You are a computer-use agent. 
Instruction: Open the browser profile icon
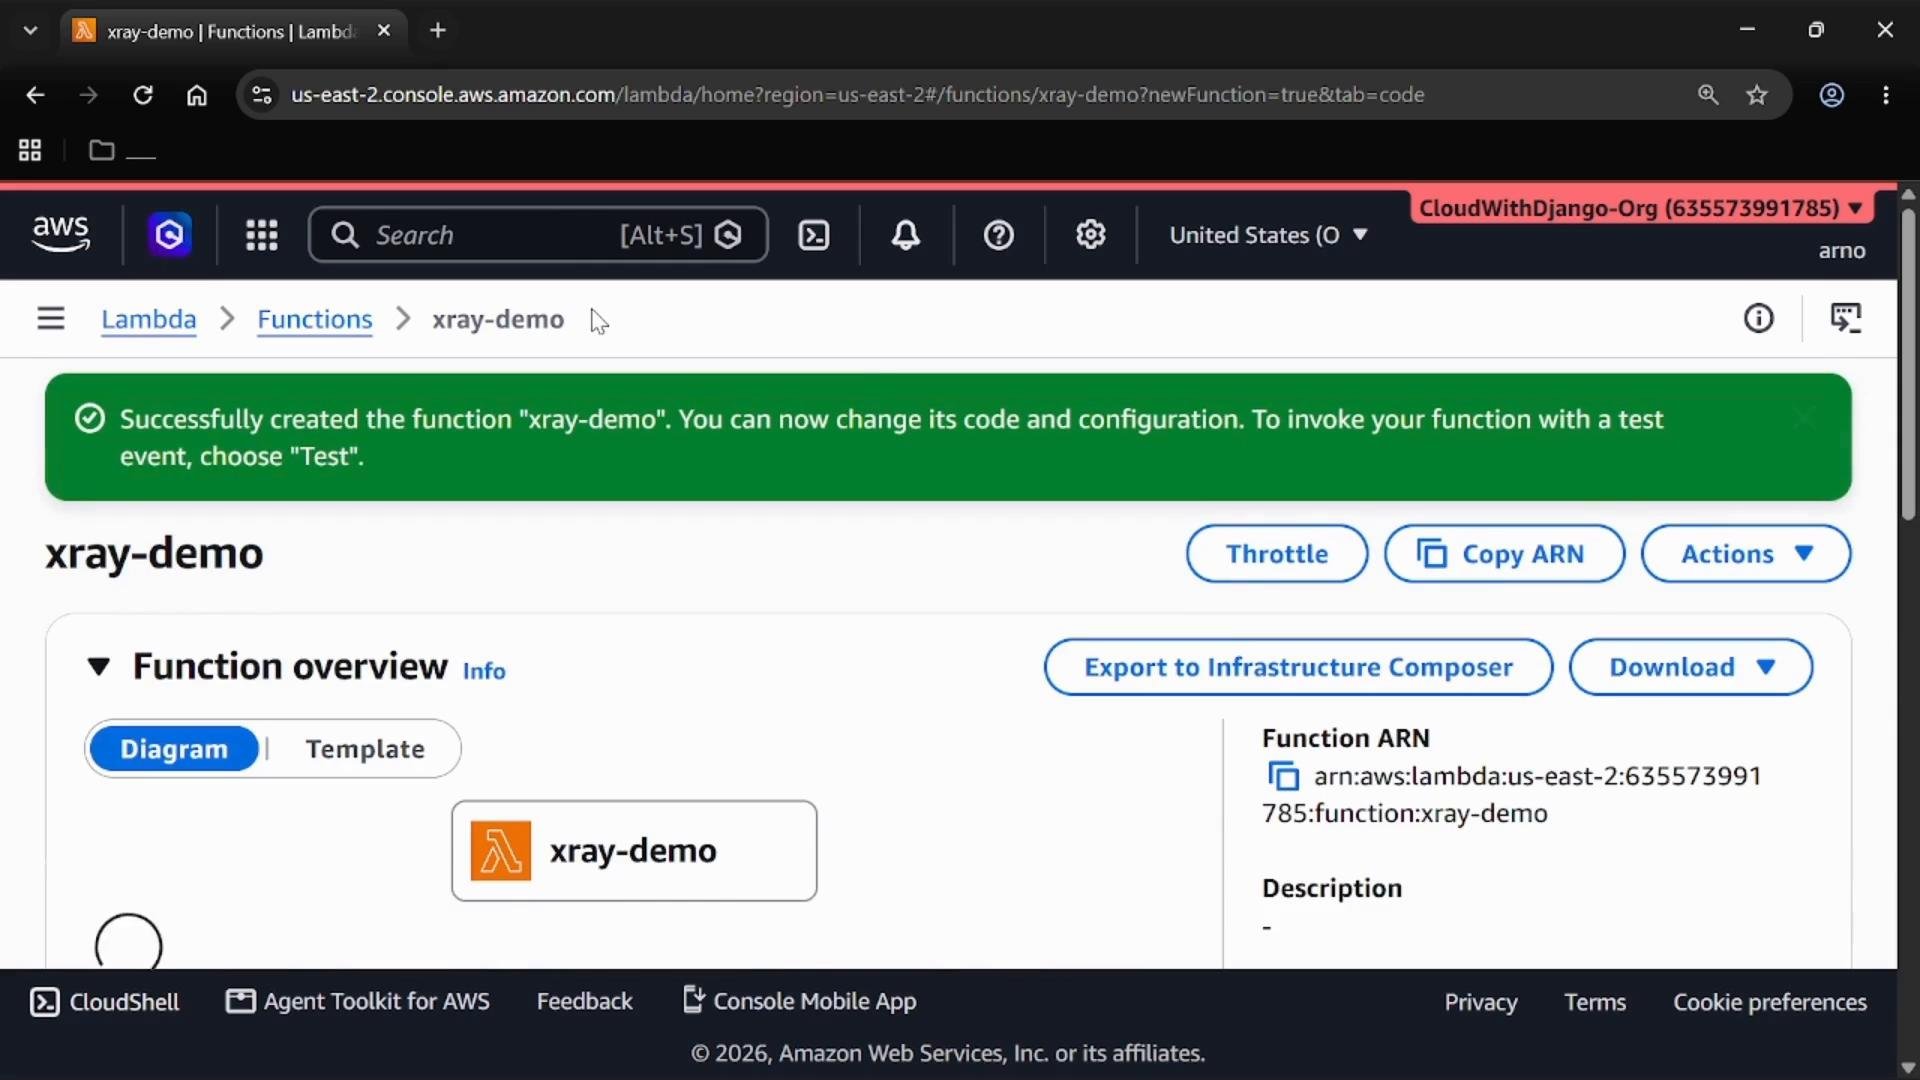pos(1832,95)
